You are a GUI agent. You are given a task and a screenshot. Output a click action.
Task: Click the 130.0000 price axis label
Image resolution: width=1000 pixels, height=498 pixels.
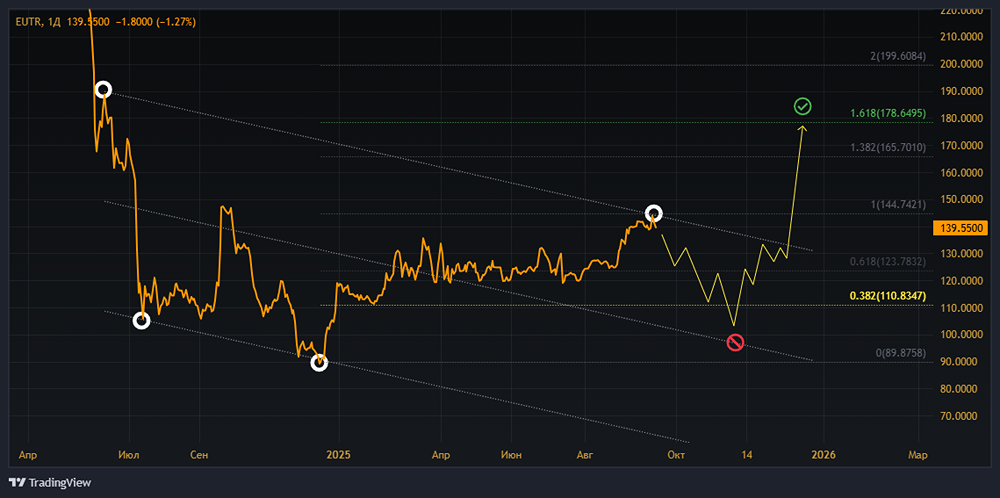click(960, 254)
